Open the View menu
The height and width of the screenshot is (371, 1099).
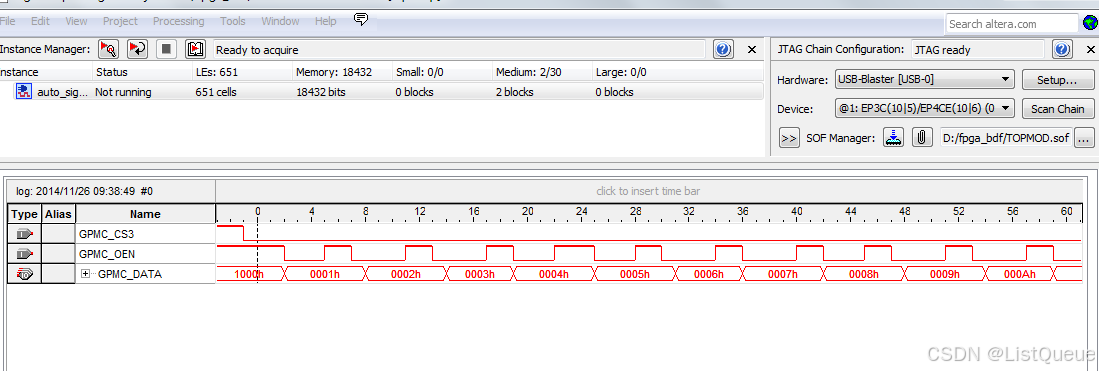pos(76,21)
